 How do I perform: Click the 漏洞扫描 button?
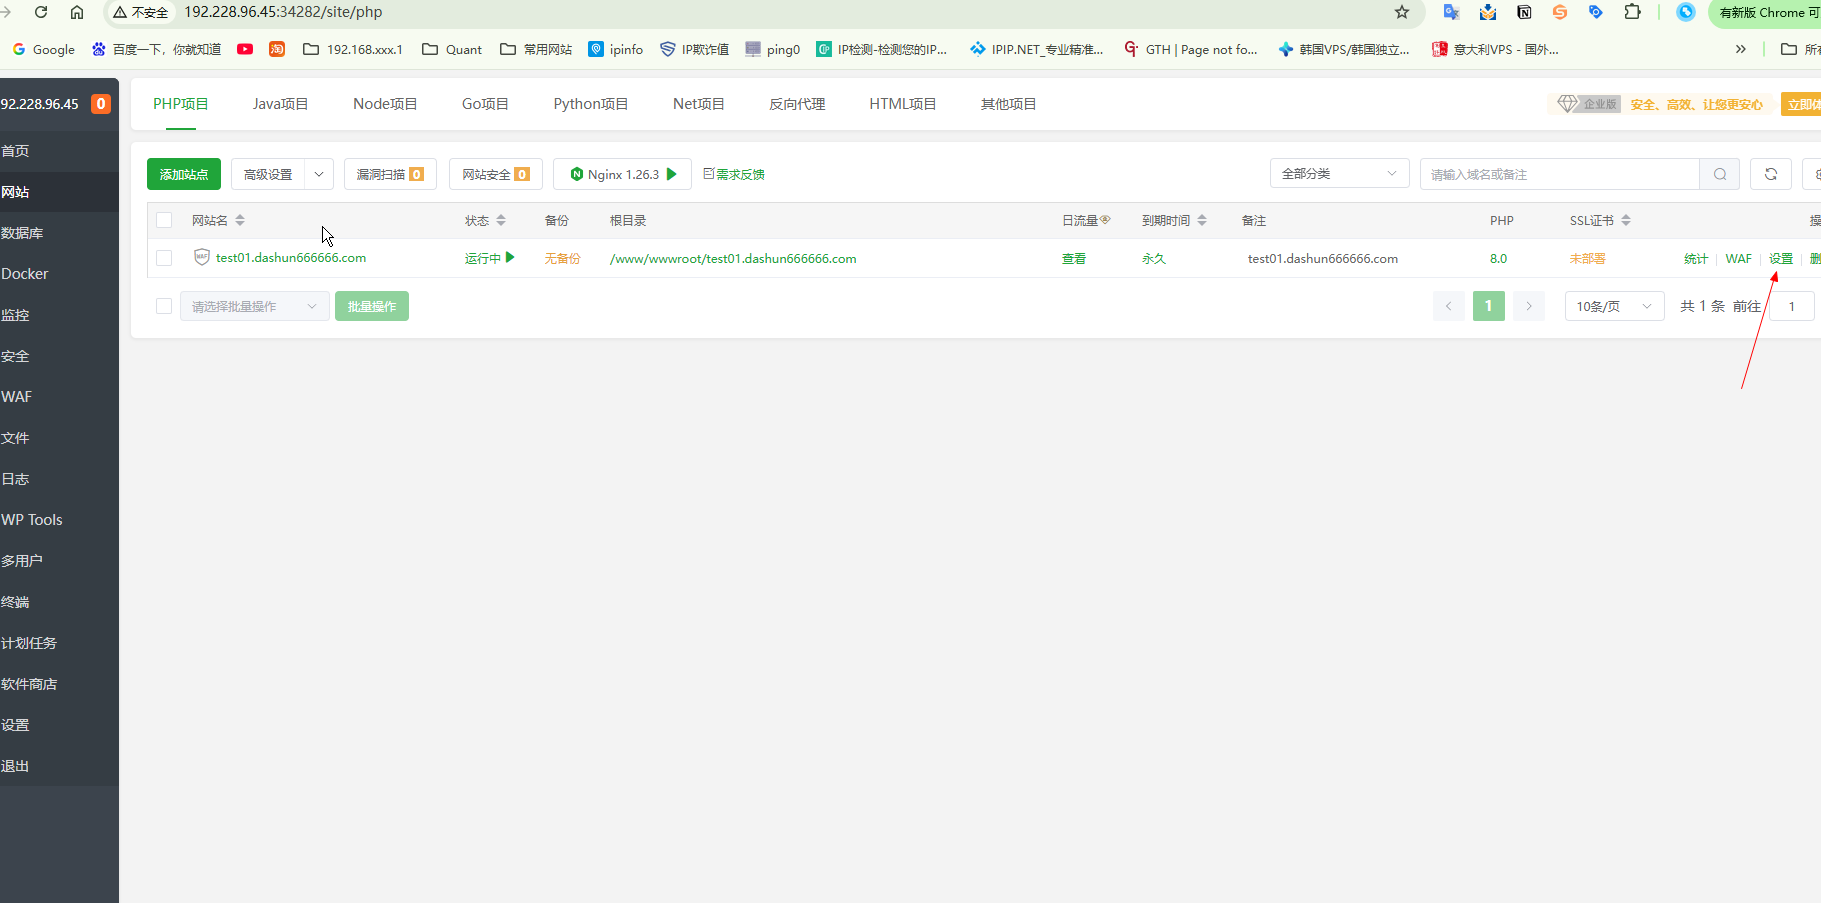pyautogui.click(x=390, y=174)
